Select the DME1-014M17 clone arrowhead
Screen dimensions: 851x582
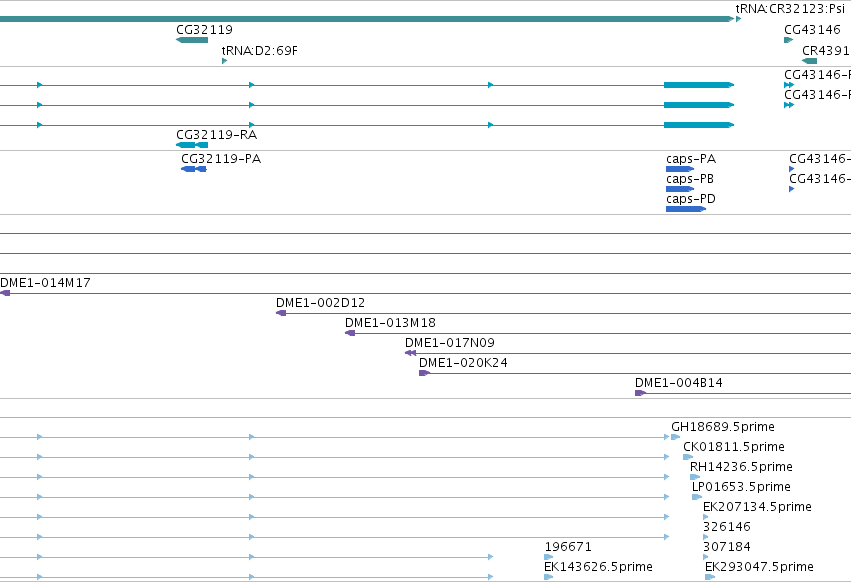(x=5, y=293)
